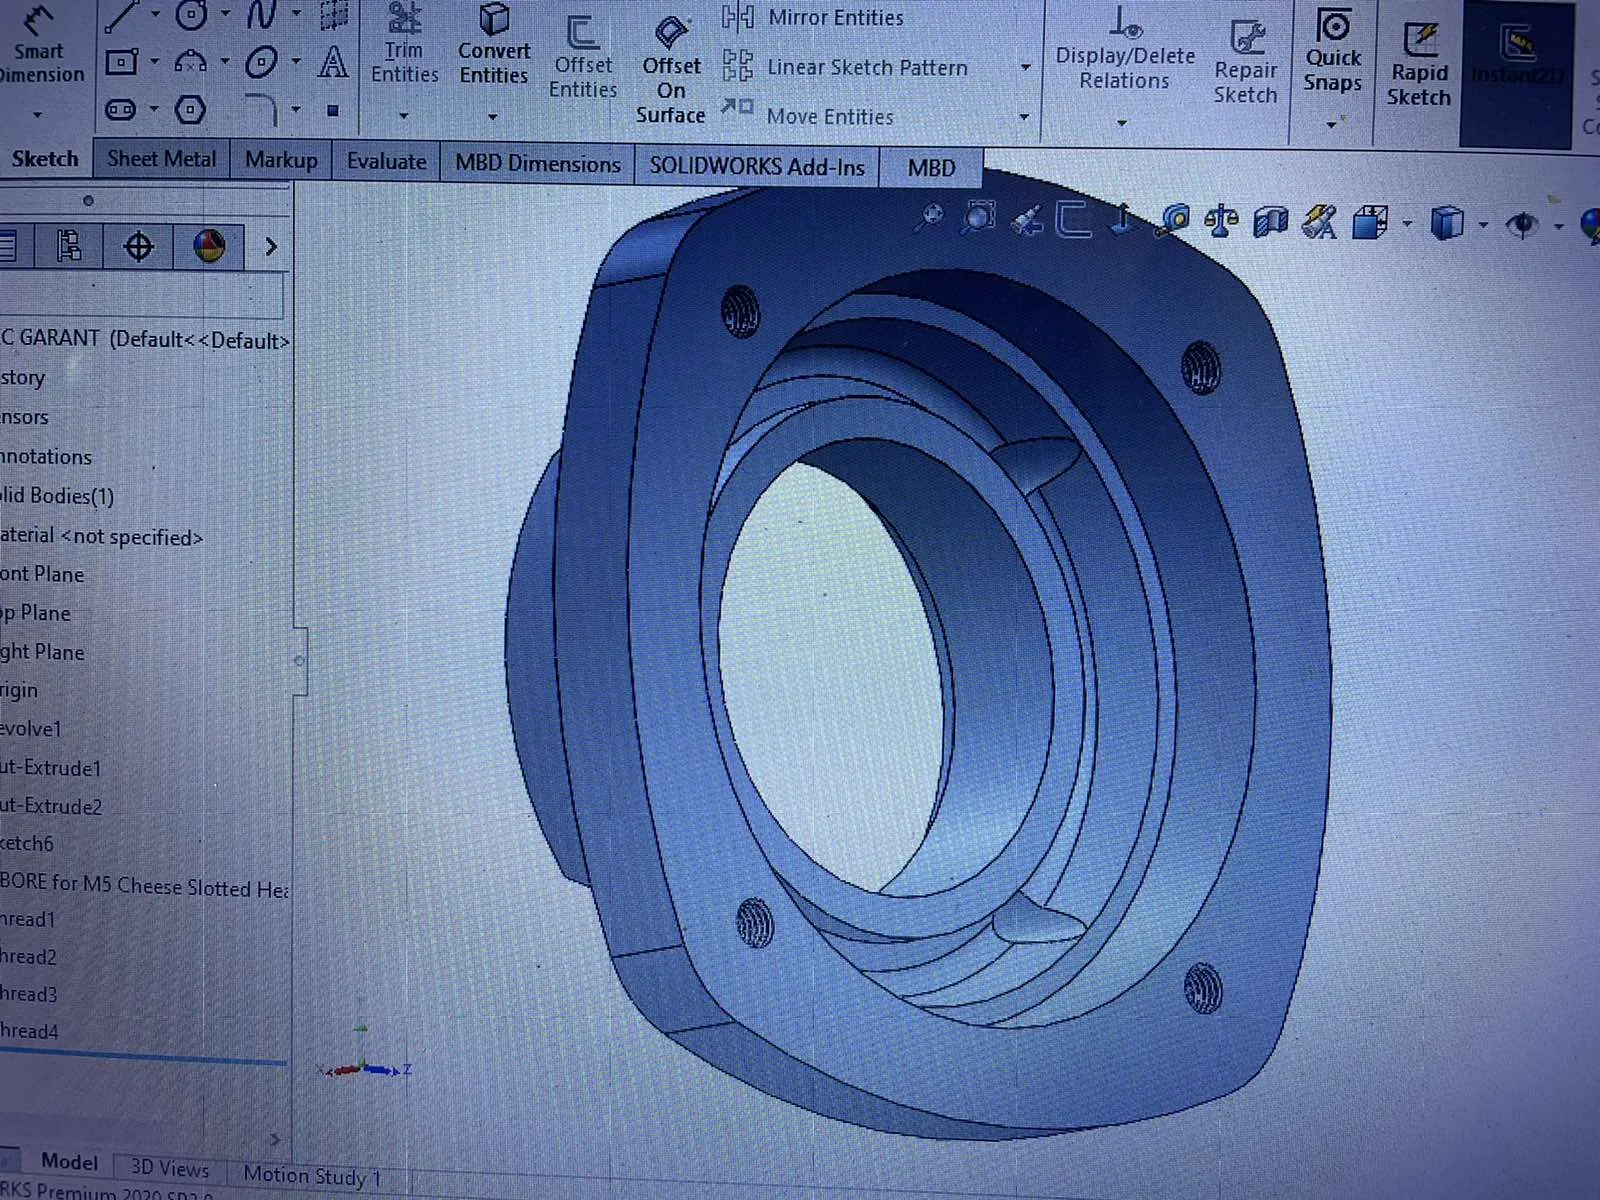Select the Polygon sketch tool
This screenshot has width=1600, height=1200.
click(190, 109)
